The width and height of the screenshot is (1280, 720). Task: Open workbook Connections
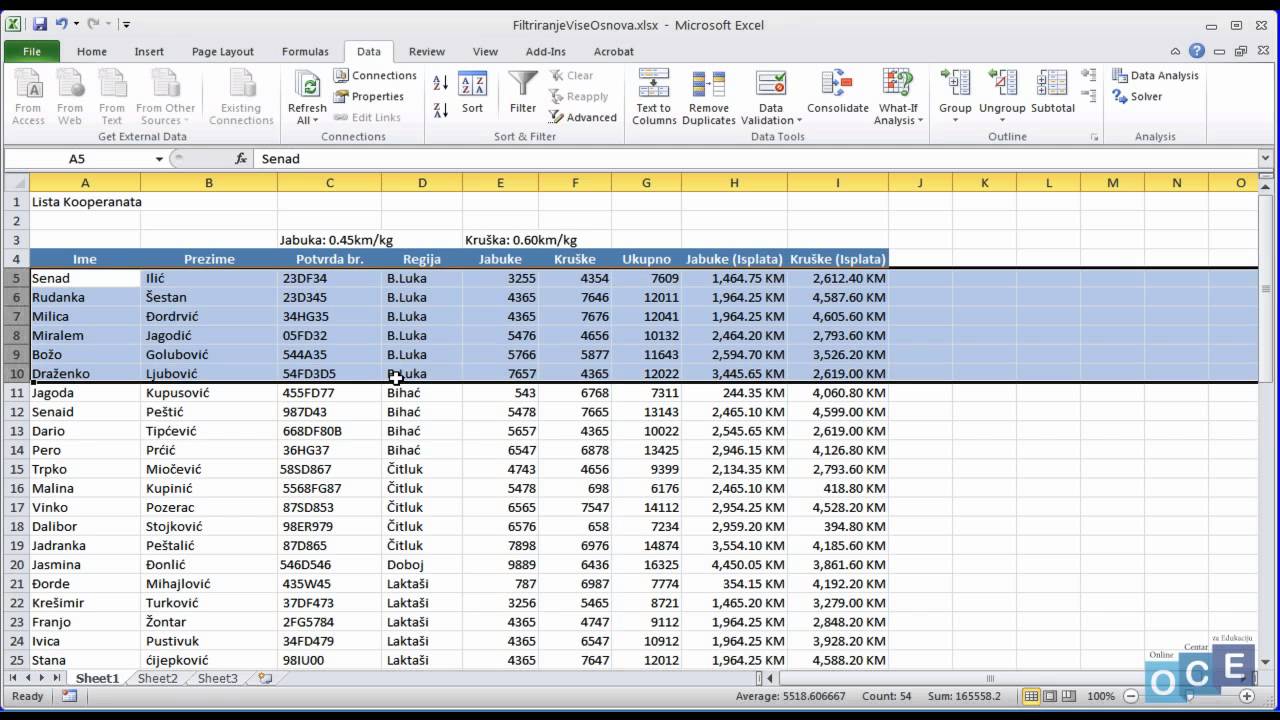point(375,75)
